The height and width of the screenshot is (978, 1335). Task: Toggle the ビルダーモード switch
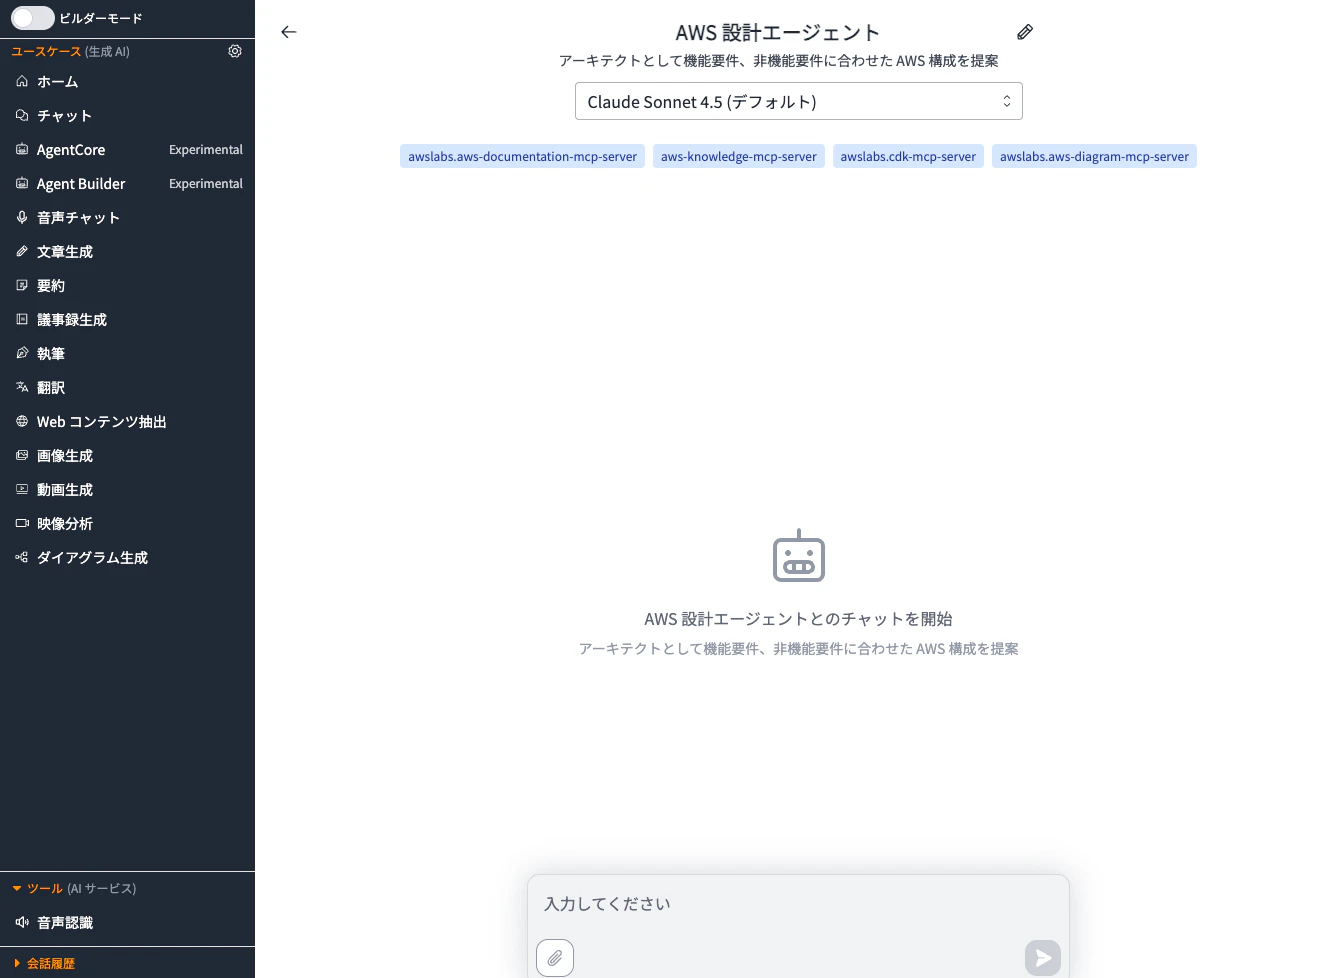coord(32,18)
